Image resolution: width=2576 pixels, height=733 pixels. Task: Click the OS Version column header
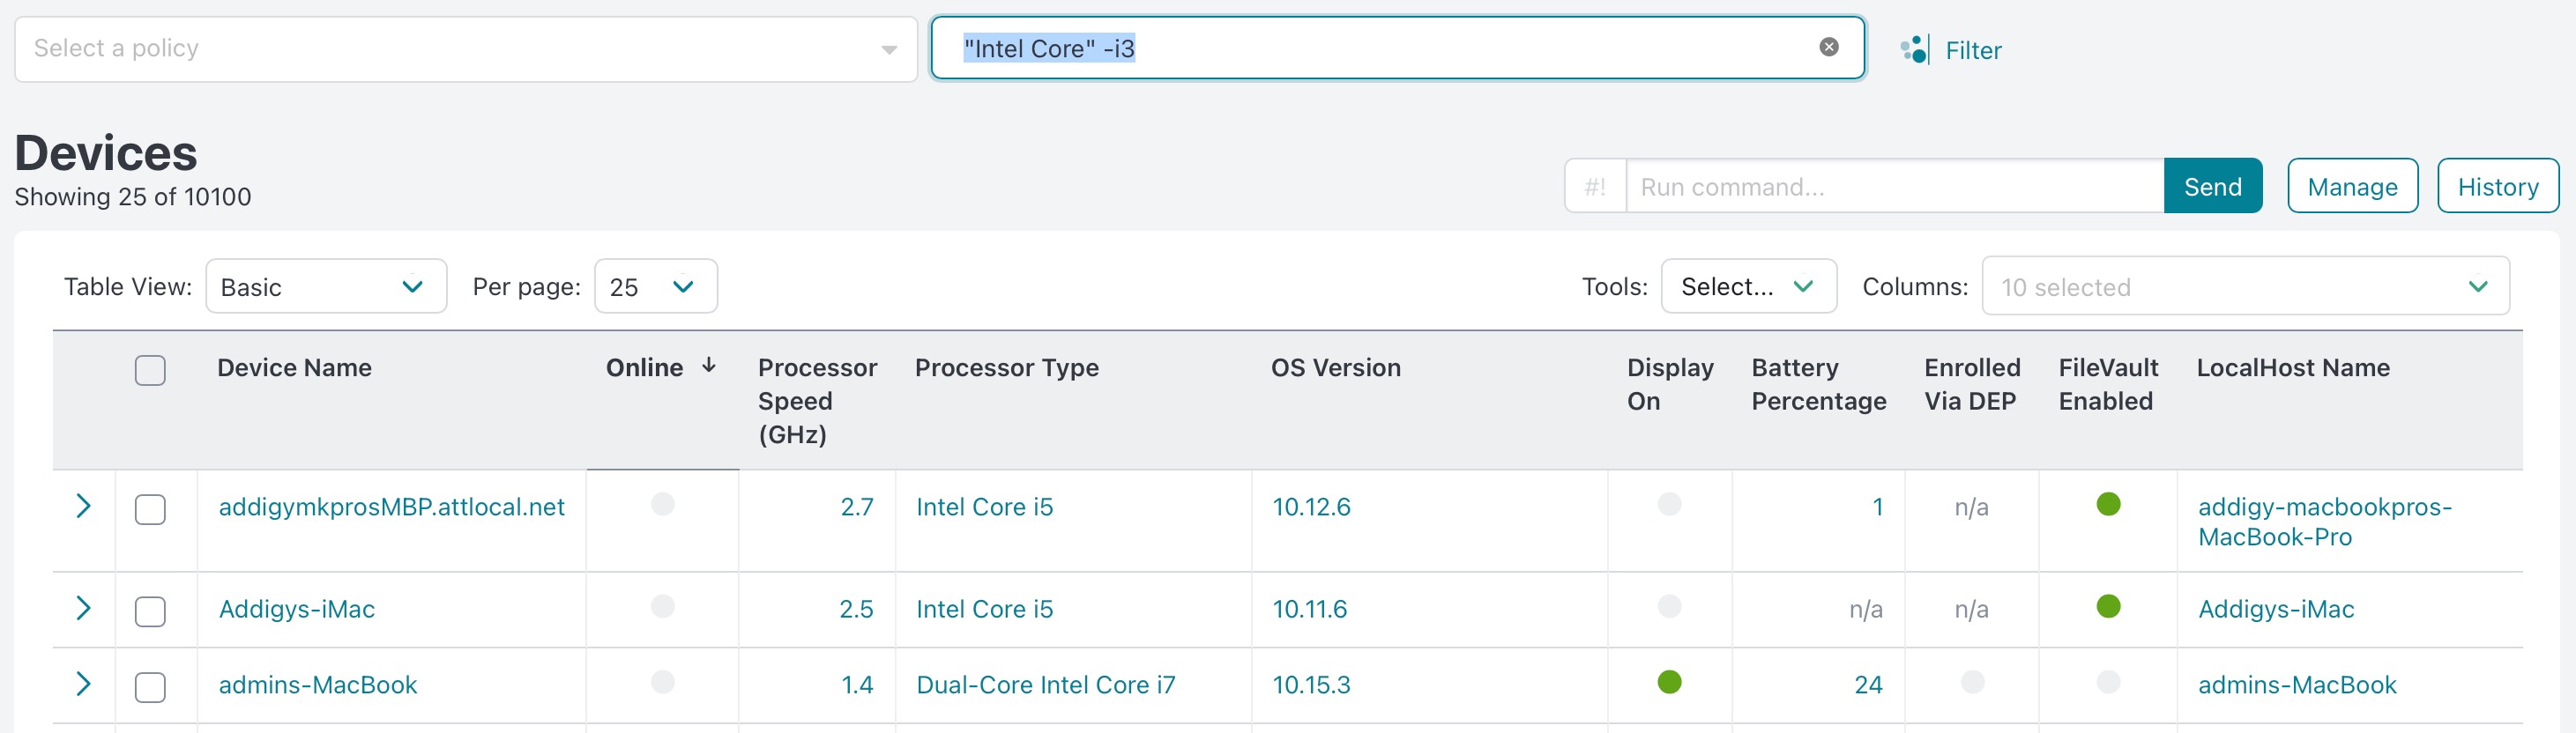click(x=1335, y=368)
